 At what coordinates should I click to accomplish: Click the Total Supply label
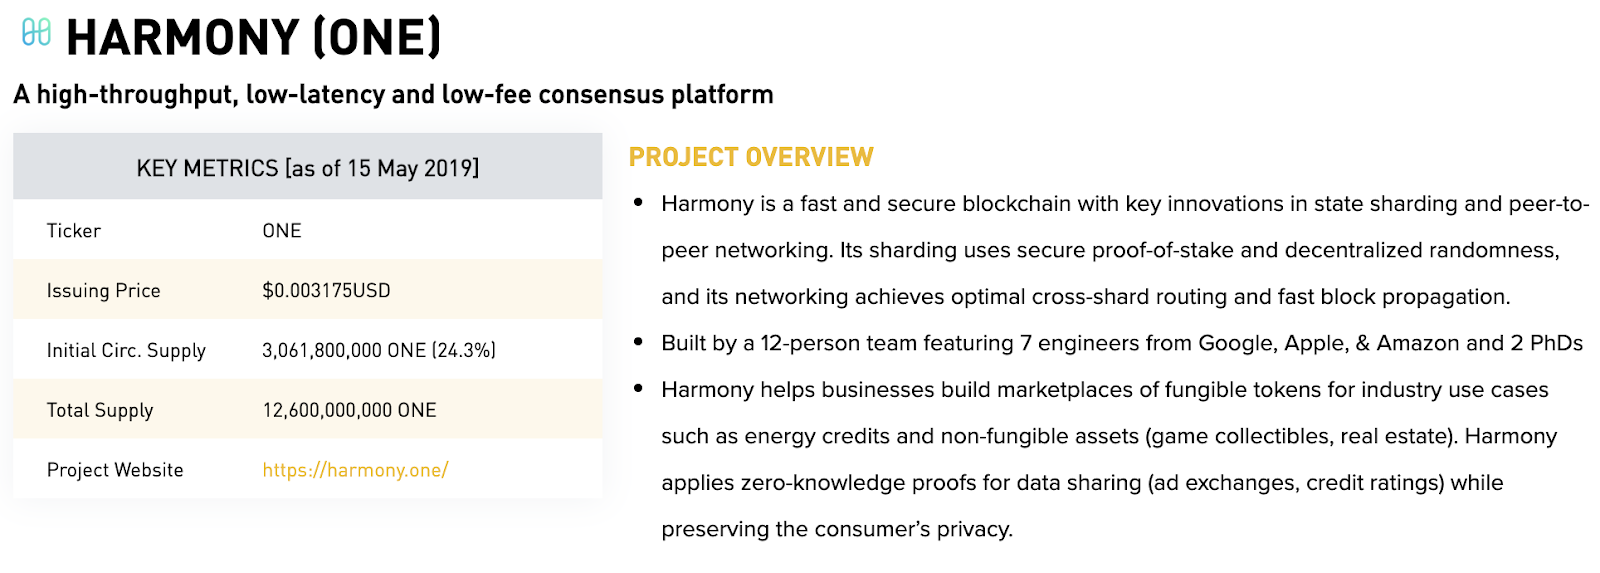(100, 411)
